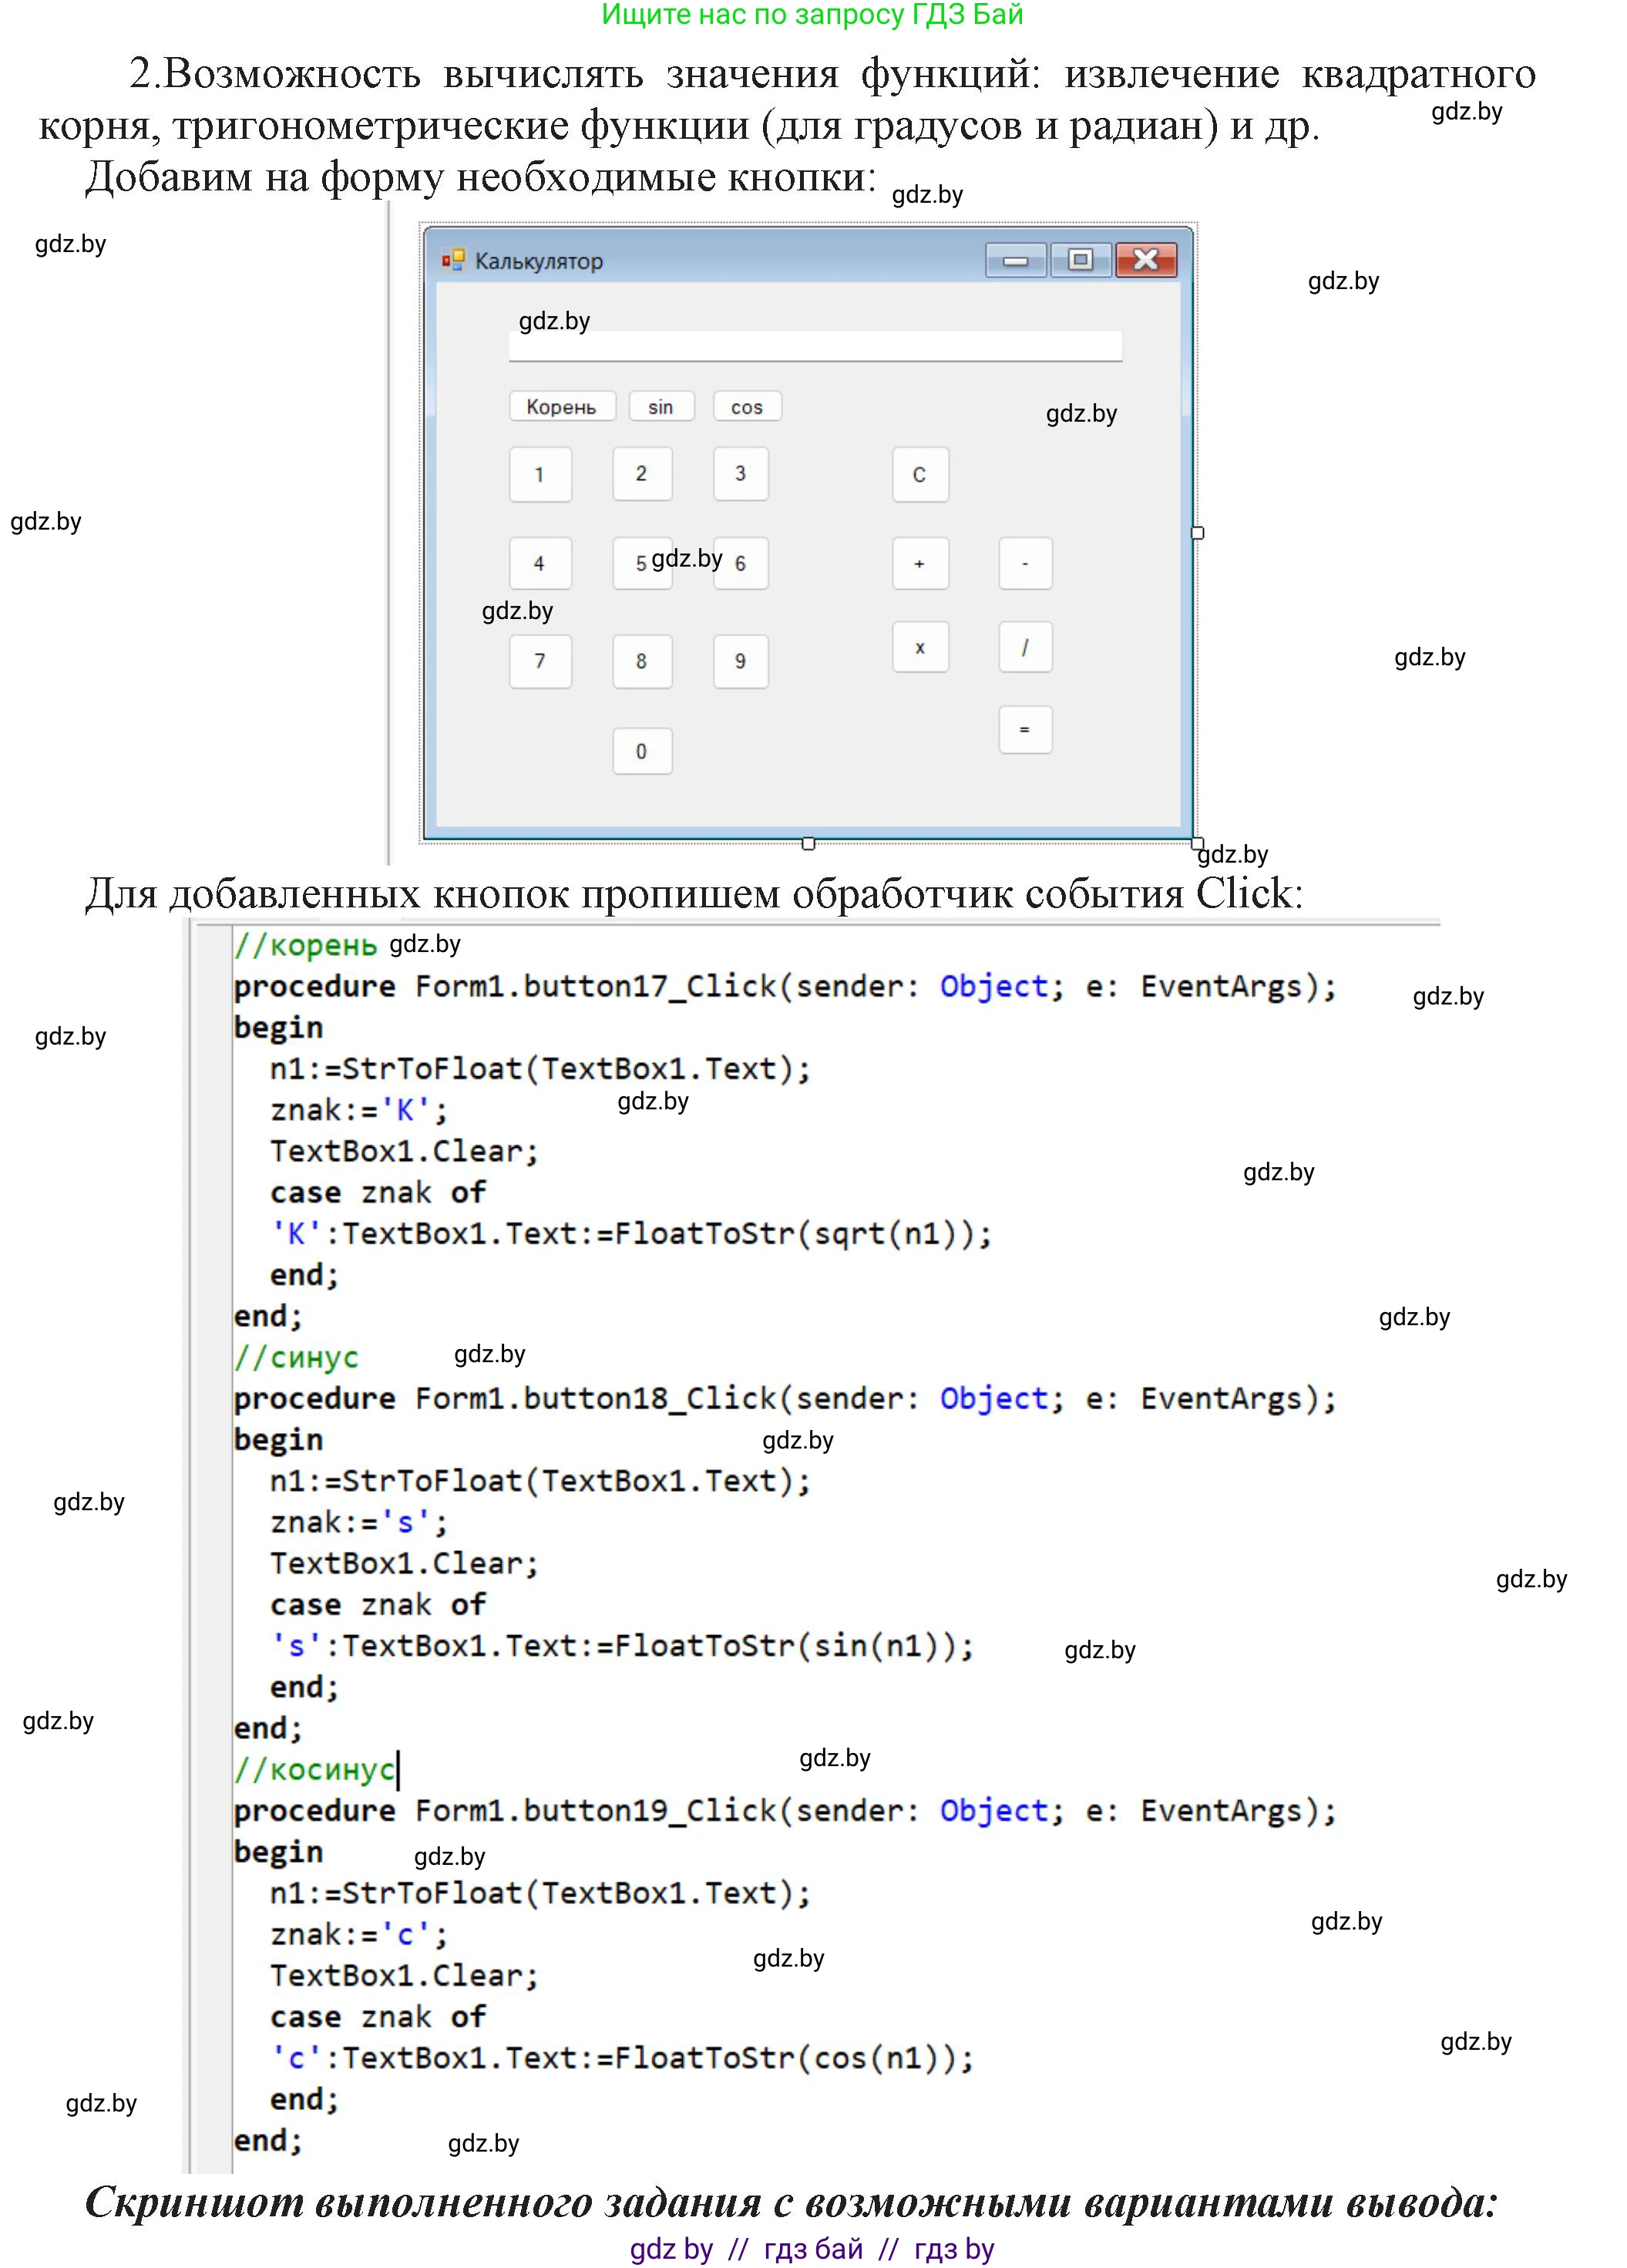This screenshot has height=2268, width=1627.
Task: Click the slash divide button
Action: point(1025,647)
